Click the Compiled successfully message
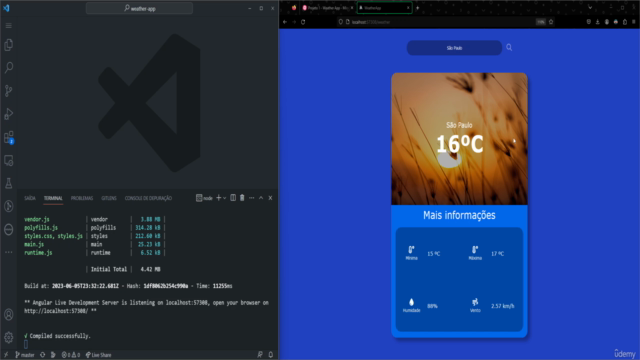The image size is (640, 360). click(57, 336)
